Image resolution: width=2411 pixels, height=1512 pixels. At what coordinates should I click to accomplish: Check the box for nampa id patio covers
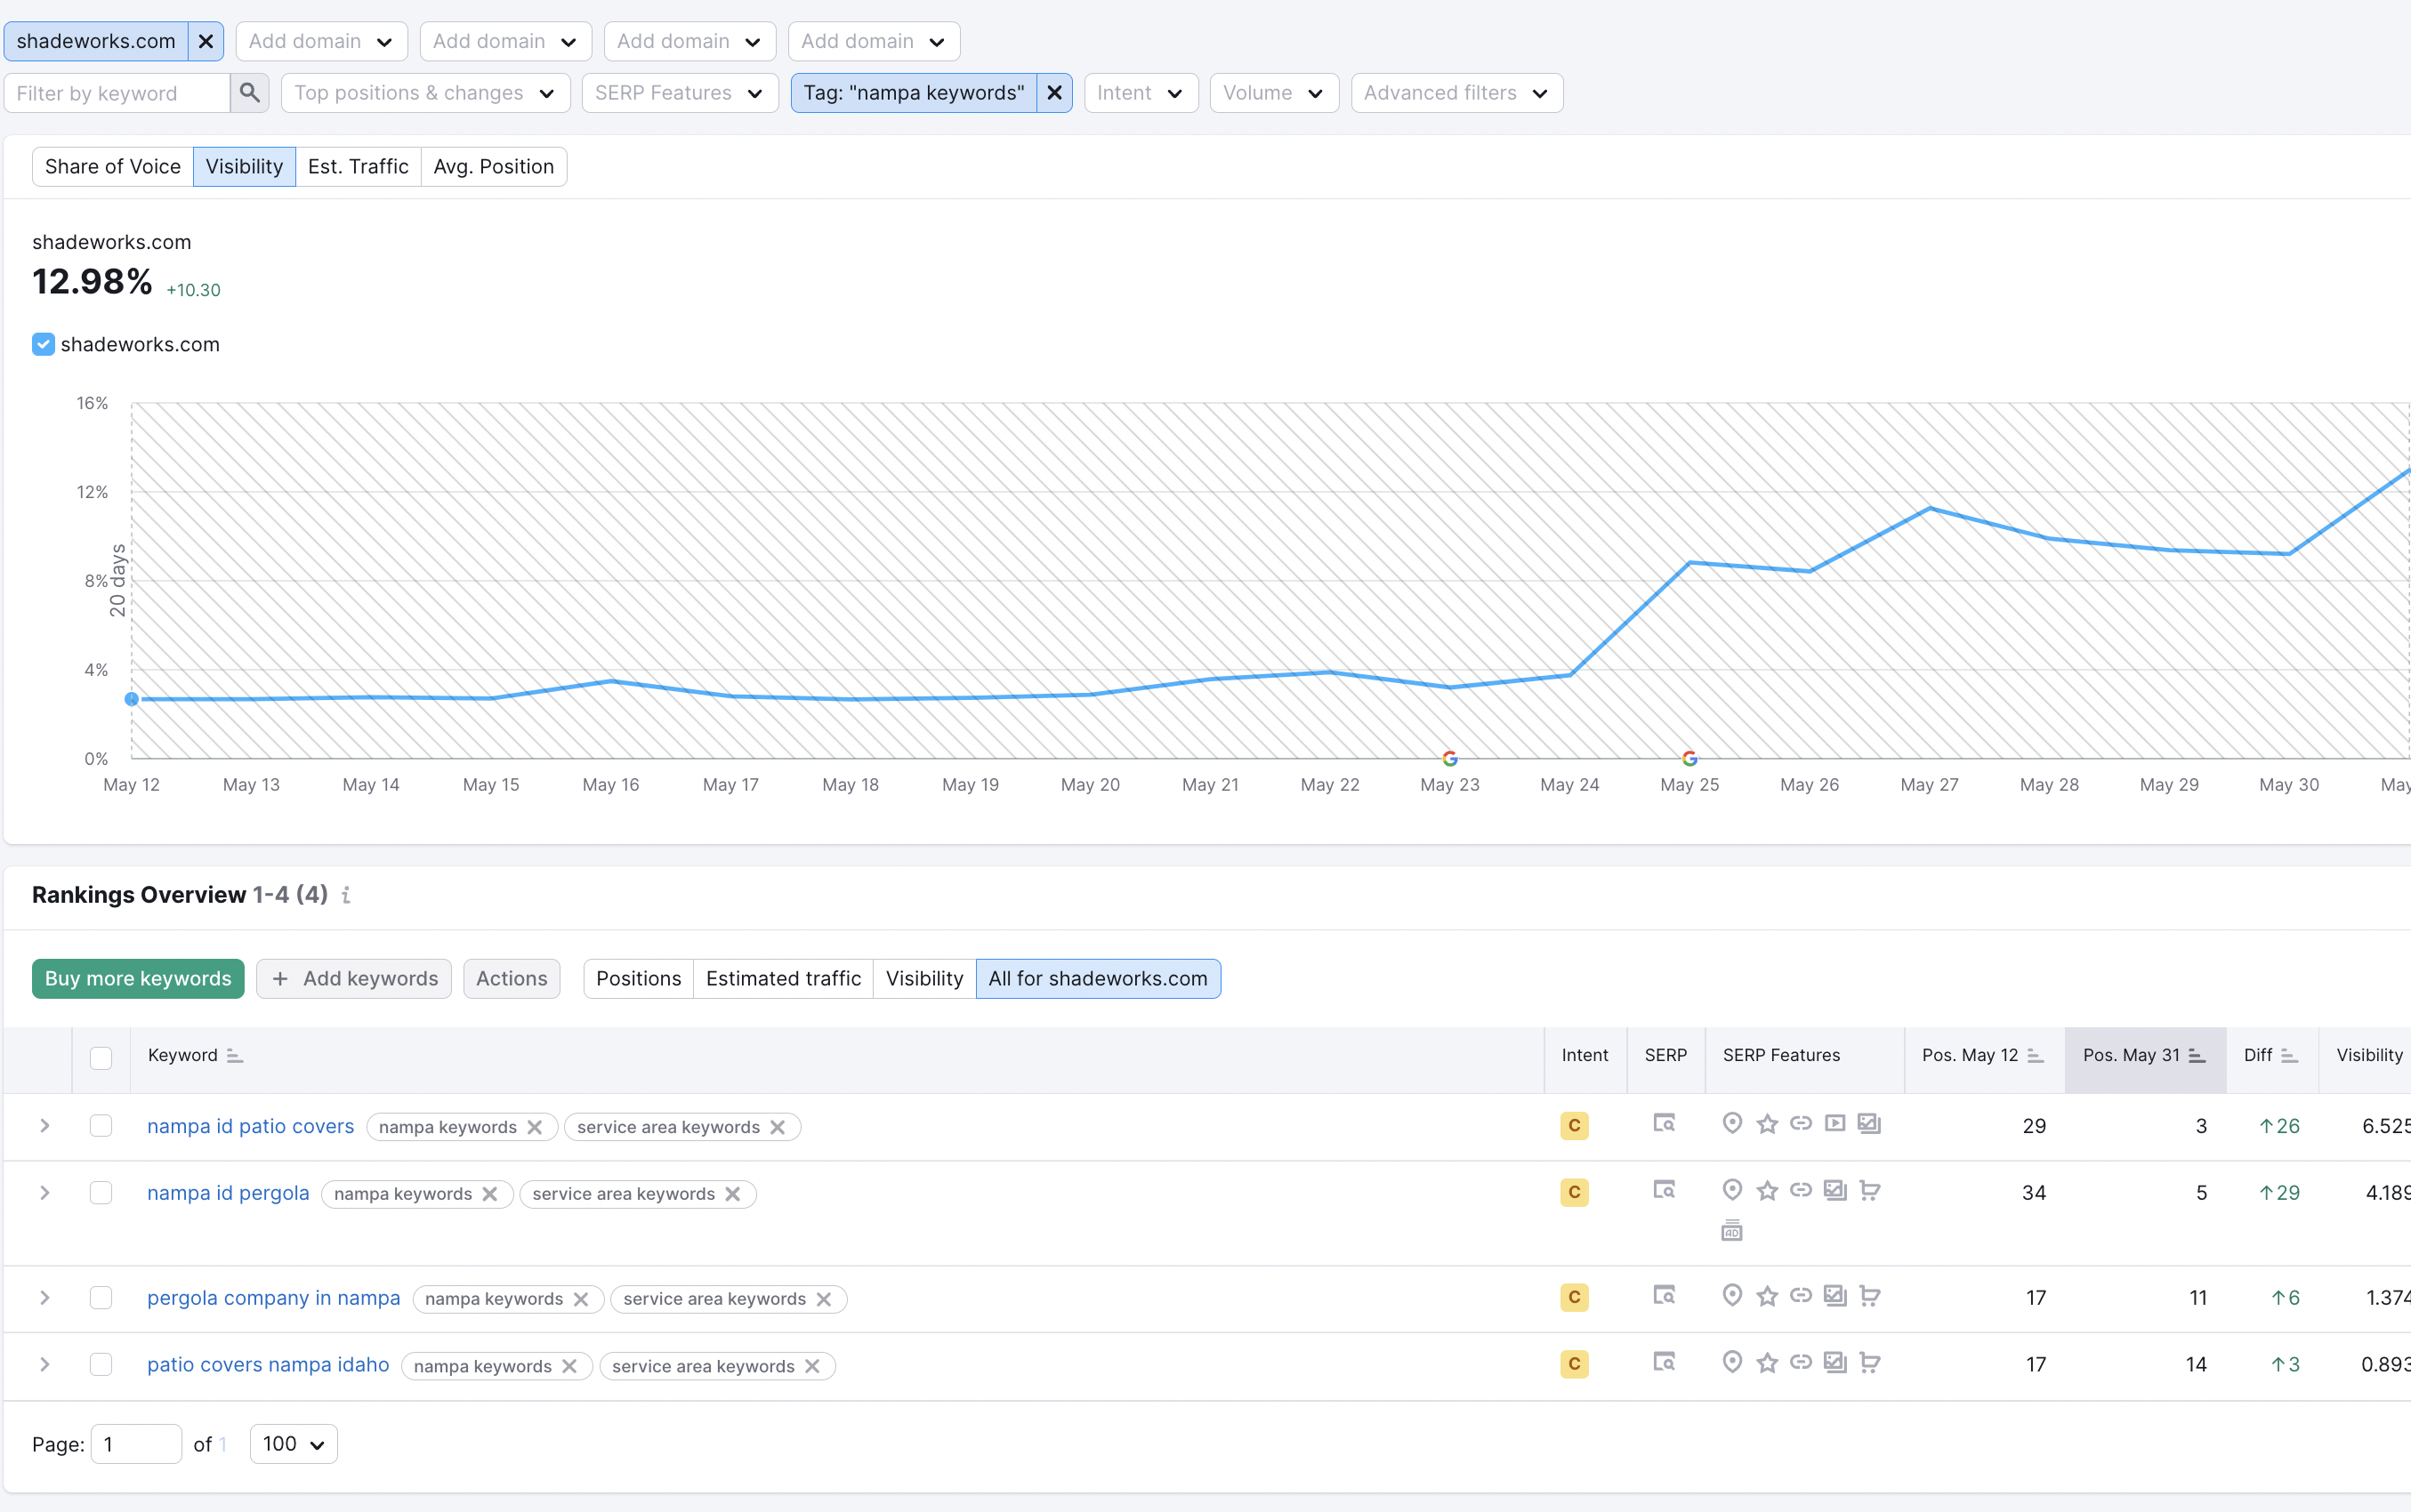101,1126
